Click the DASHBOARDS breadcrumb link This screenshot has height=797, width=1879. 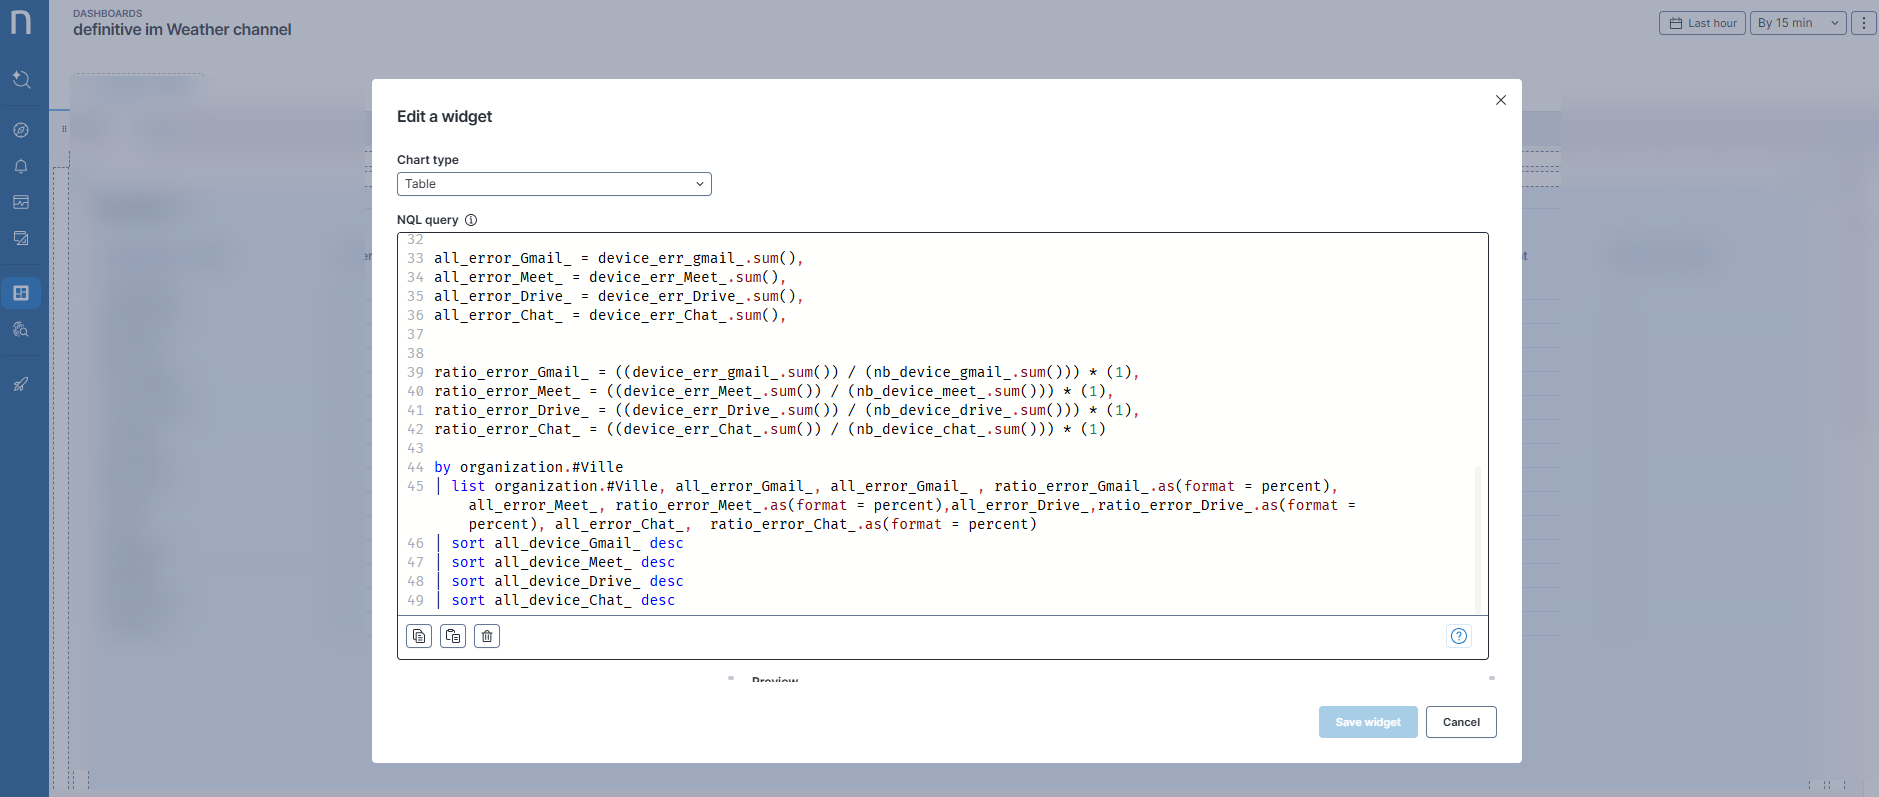pos(108,13)
